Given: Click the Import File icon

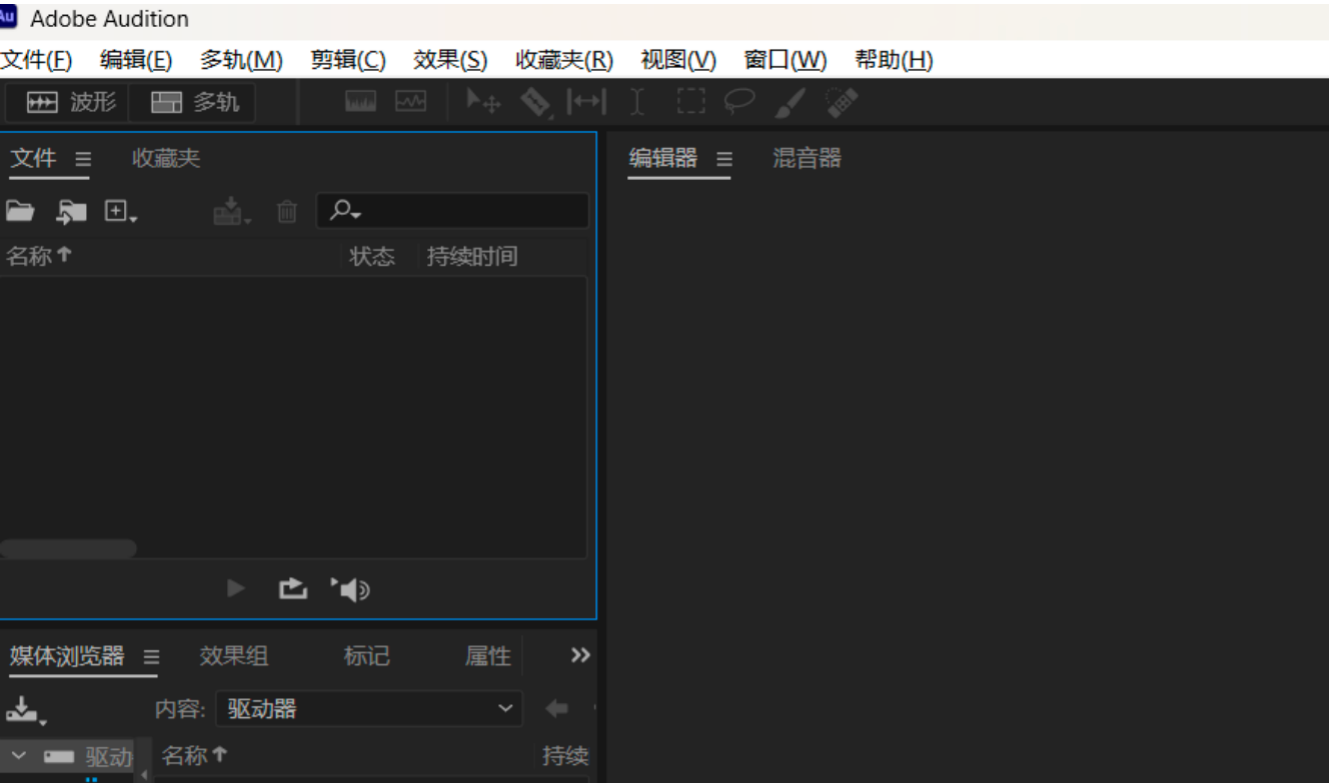Looking at the screenshot, I should pos(71,211).
